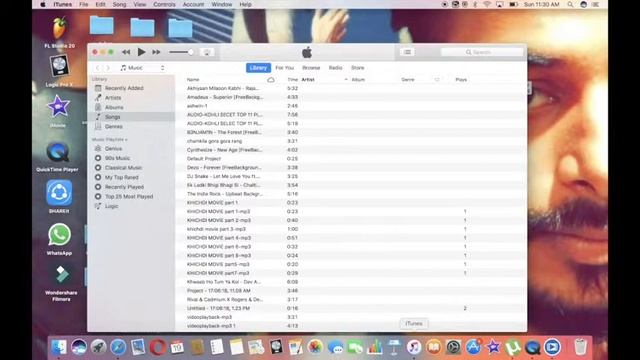Open the Browse tab
This screenshot has width=640, height=360.
coord(311,68)
